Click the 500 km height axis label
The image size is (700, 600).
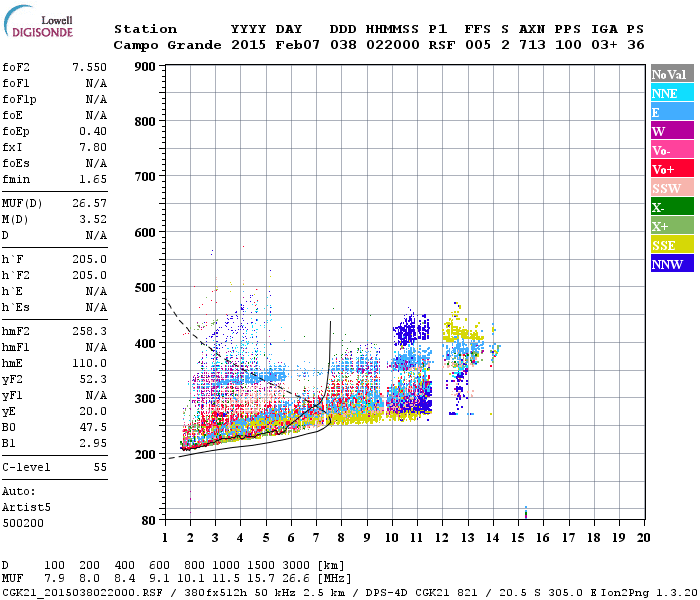[x=145, y=288]
